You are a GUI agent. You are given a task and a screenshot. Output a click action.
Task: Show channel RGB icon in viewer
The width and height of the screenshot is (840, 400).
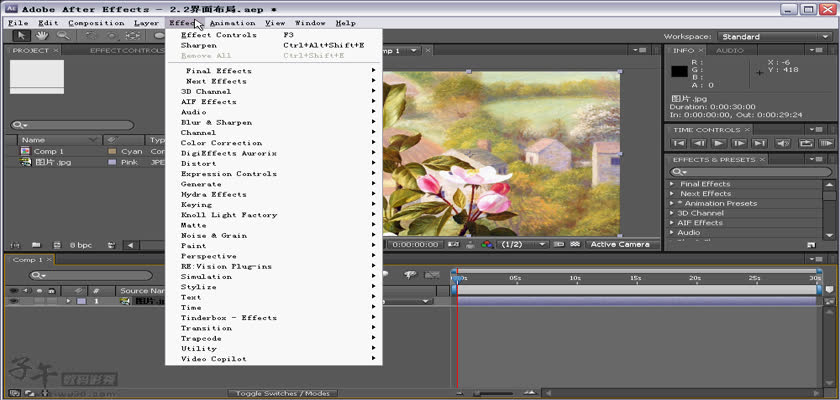click(486, 244)
